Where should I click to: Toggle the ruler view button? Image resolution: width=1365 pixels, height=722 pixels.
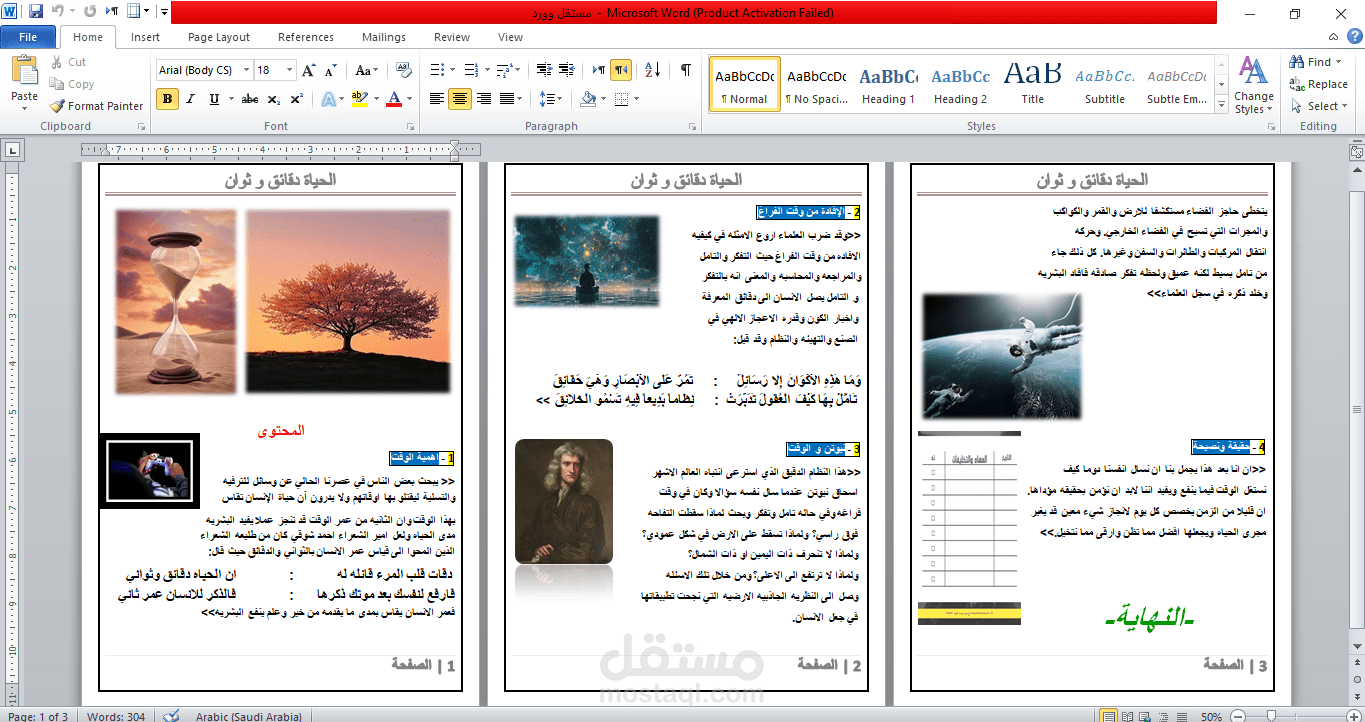[x=1356, y=151]
